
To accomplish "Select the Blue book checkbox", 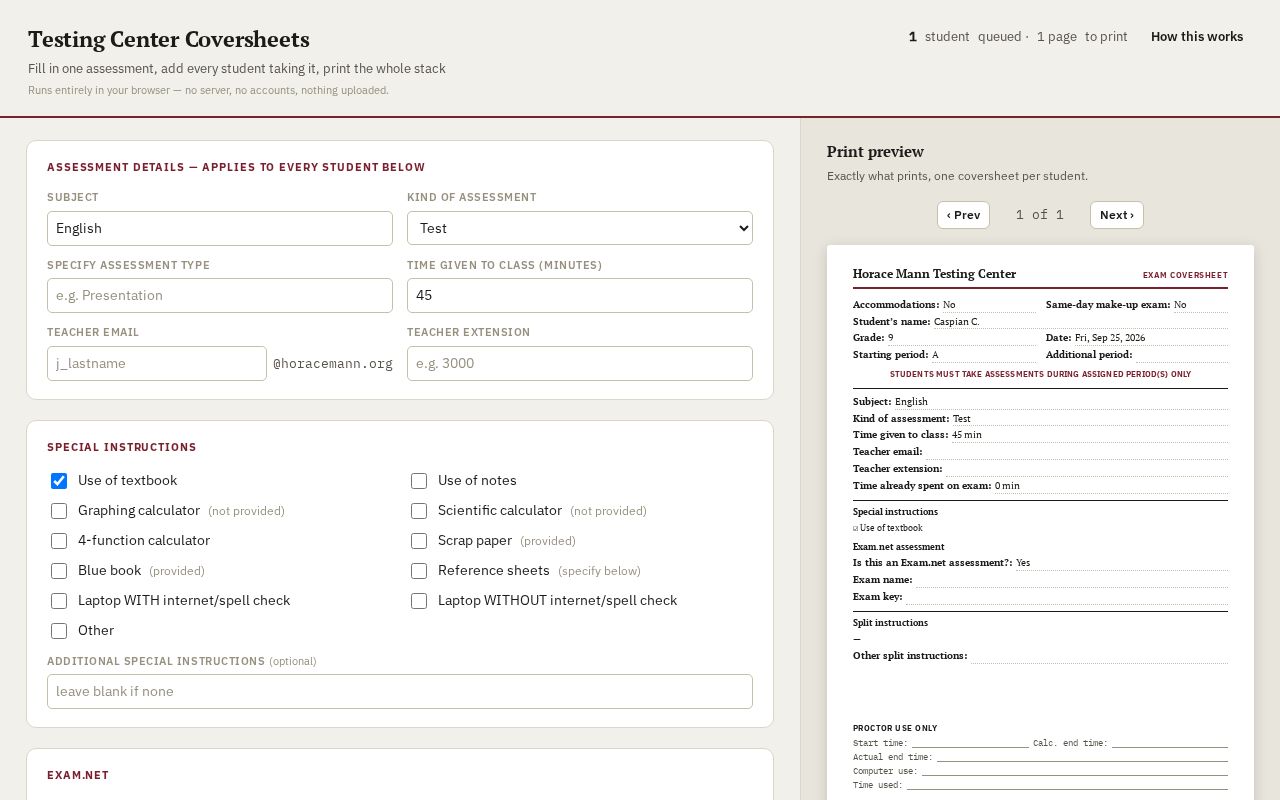I will [x=59, y=571].
